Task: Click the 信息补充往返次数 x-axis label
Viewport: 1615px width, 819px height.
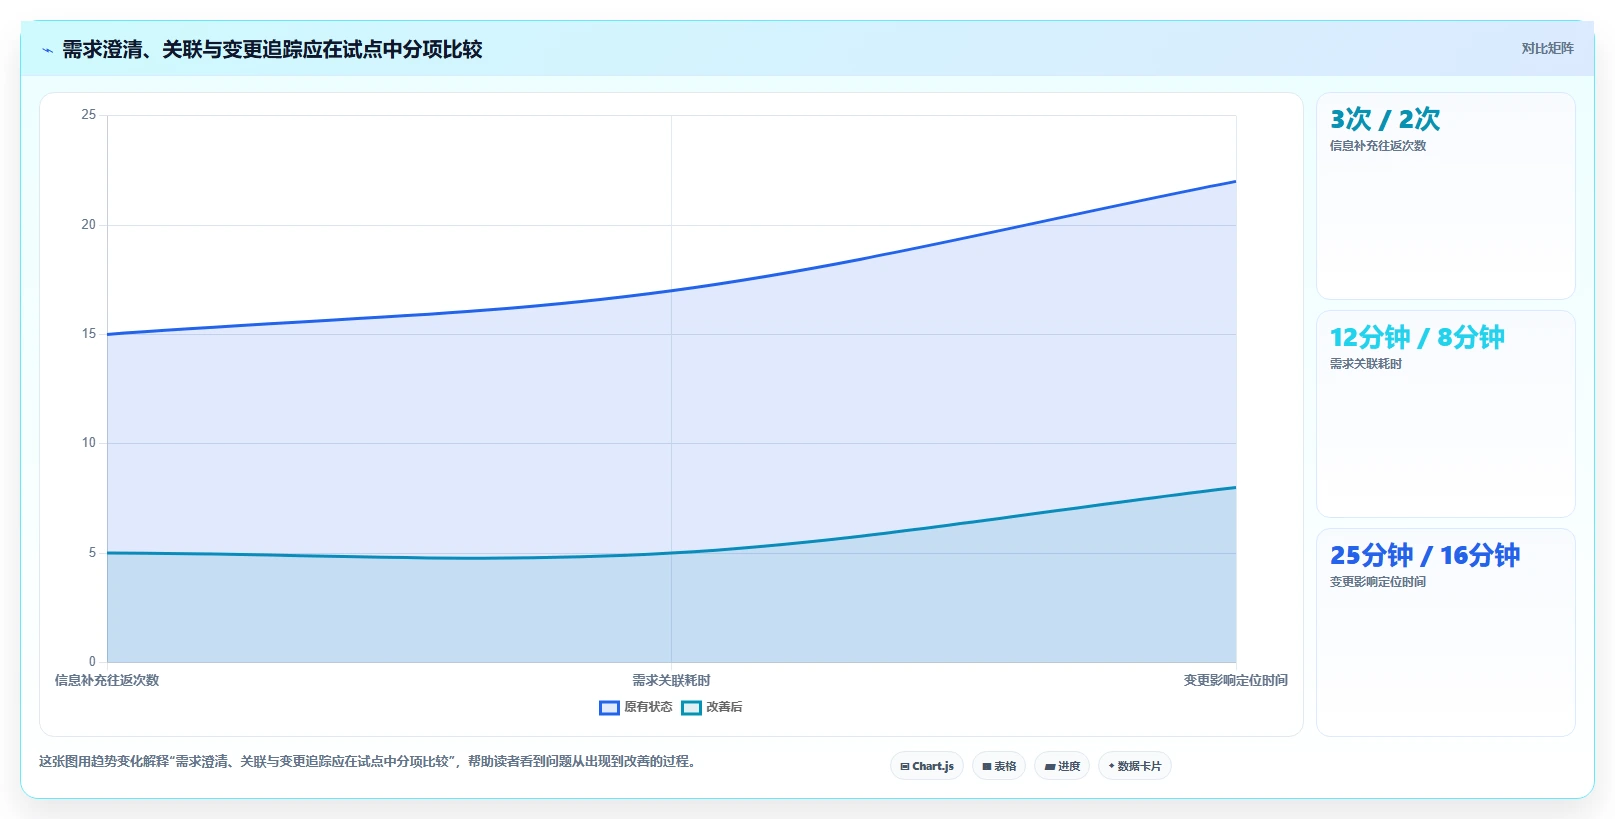Action: 107,680
